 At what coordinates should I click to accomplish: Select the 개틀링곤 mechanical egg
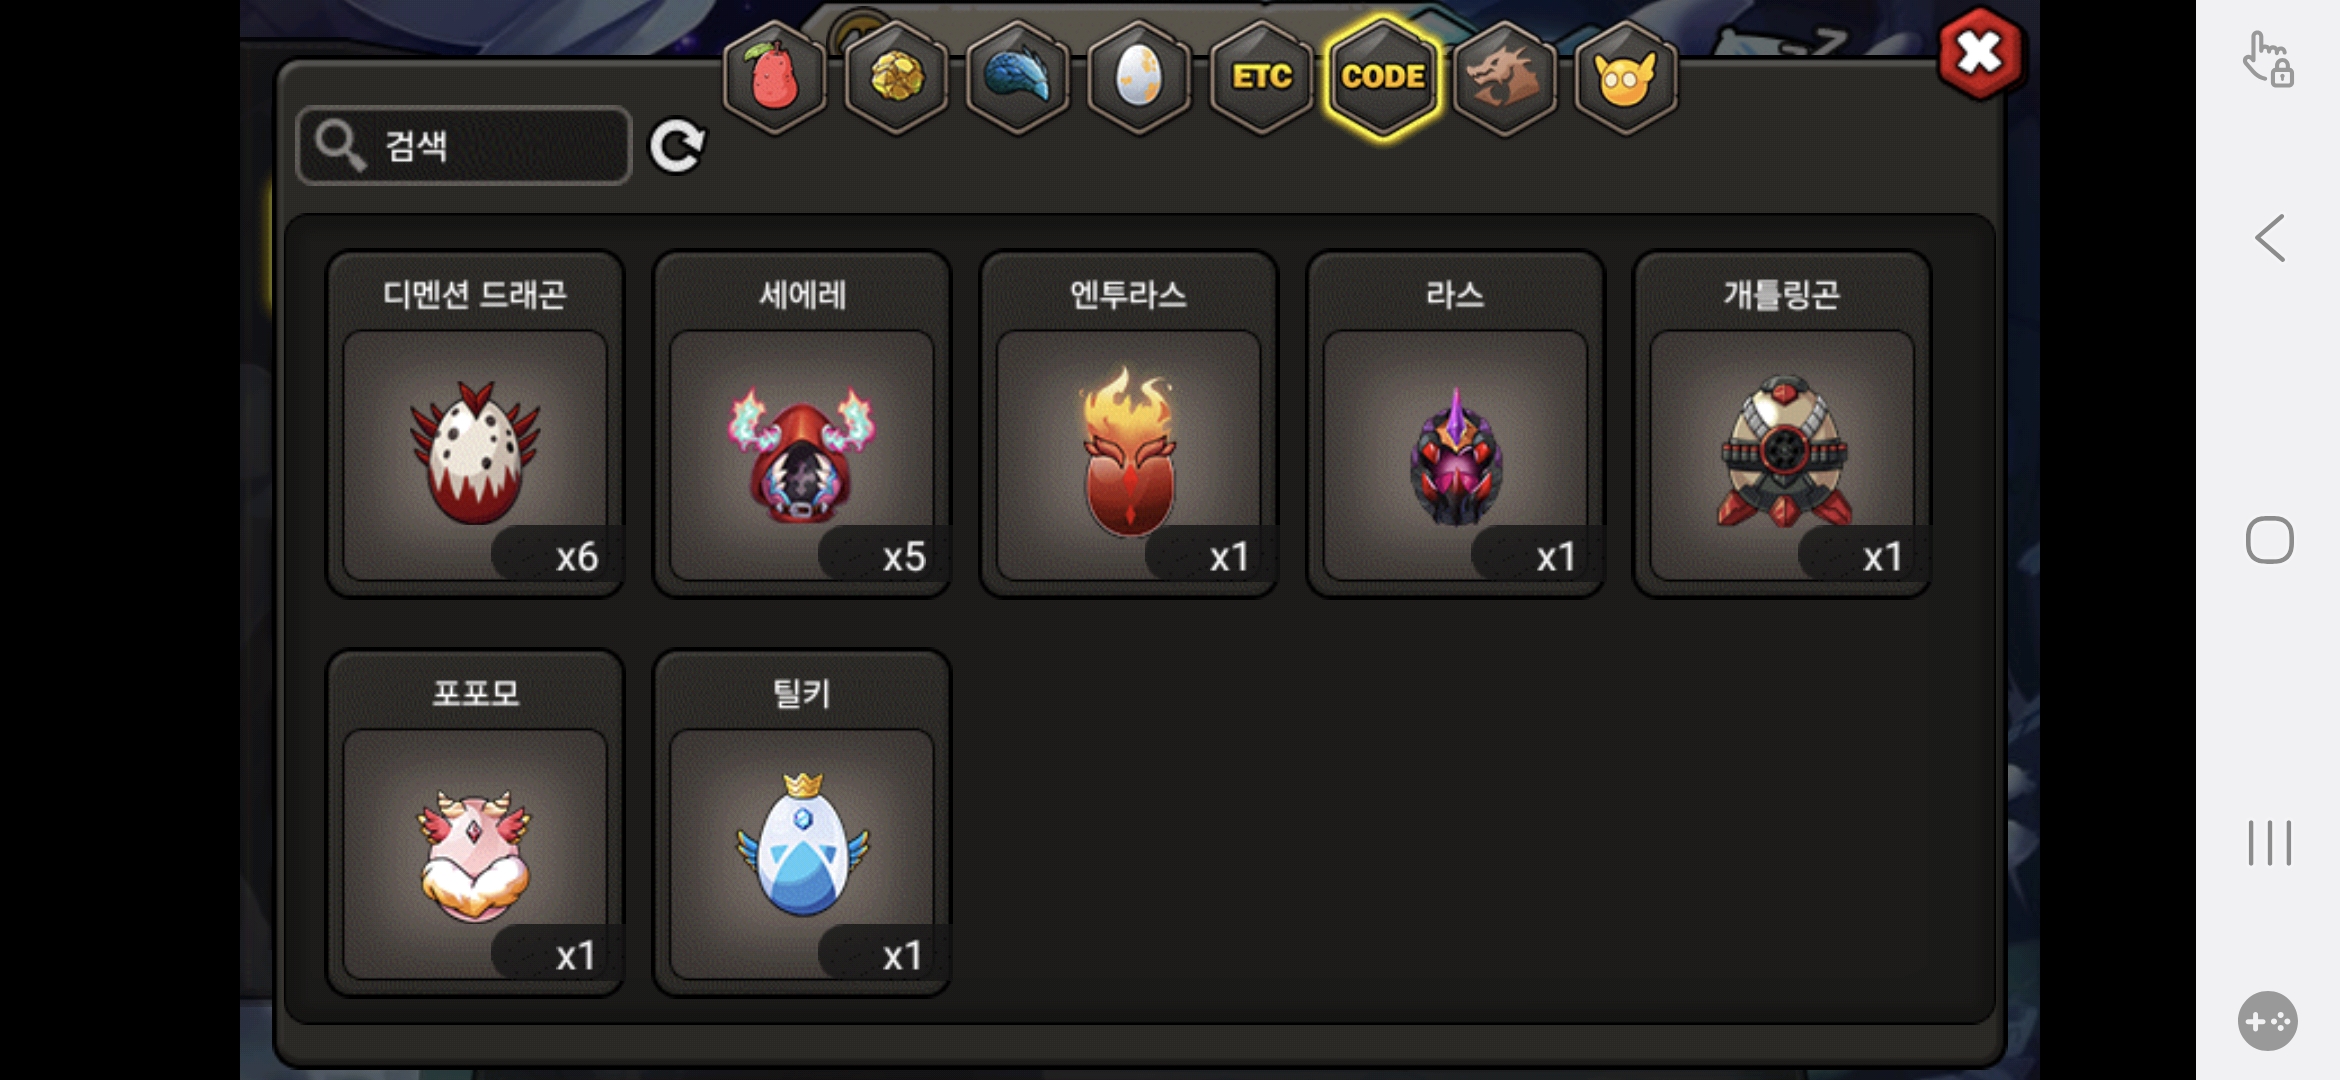click(1782, 424)
